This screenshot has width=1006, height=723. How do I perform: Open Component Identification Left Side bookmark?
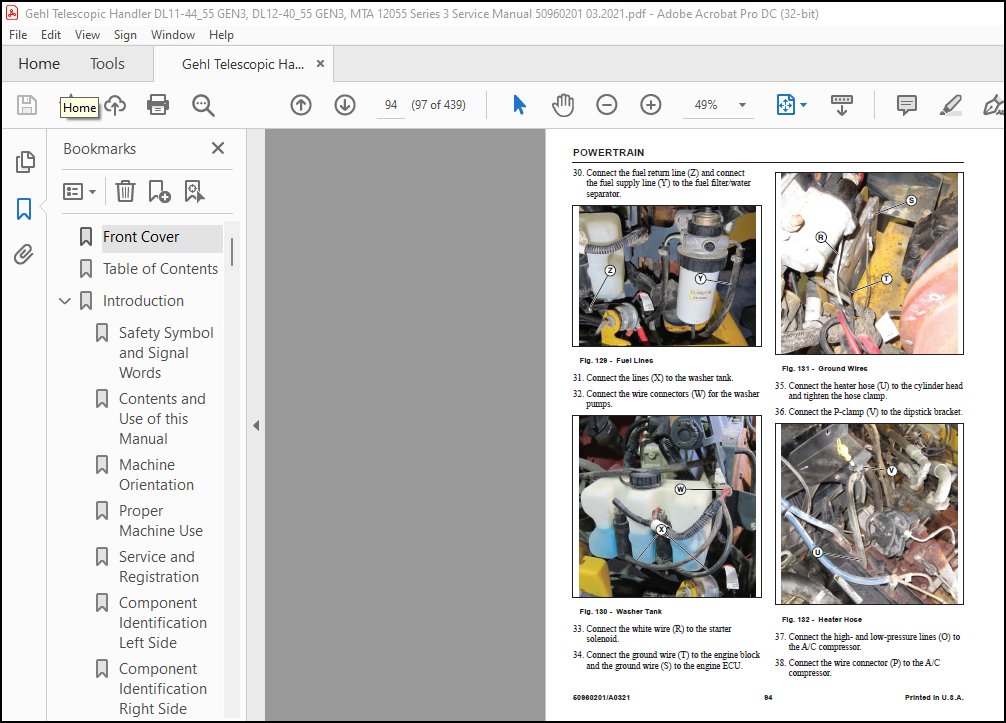[x=162, y=623]
